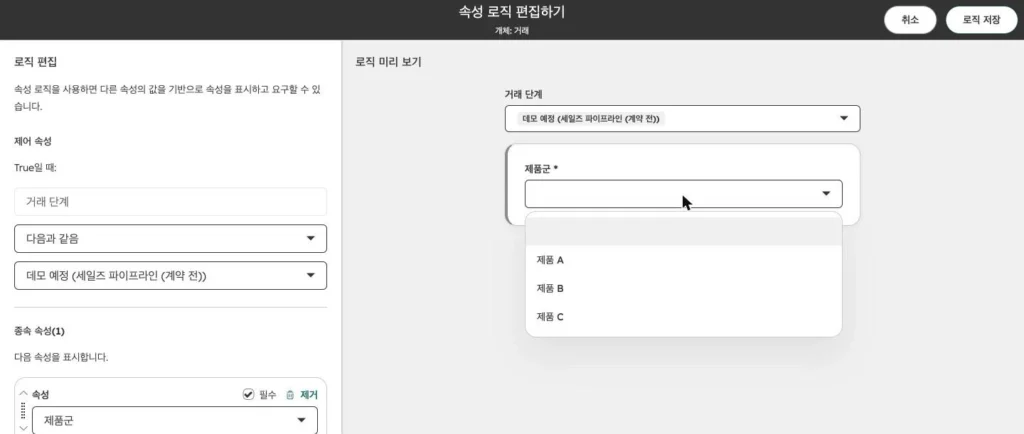Move property down with the down chevron
Screen dimensions: 1024x434
click(23, 428)
